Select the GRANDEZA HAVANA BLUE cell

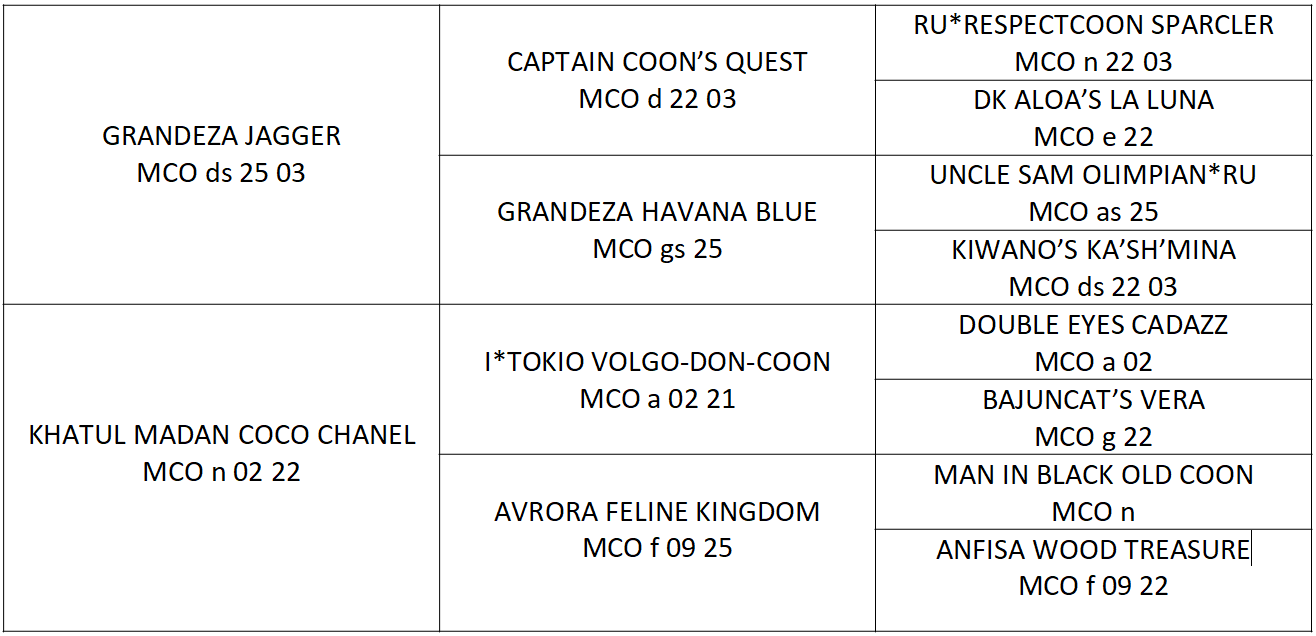(x=657, y=229)
